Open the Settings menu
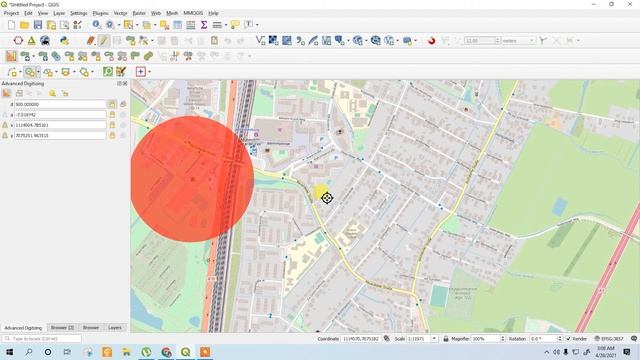 [78, 13]
